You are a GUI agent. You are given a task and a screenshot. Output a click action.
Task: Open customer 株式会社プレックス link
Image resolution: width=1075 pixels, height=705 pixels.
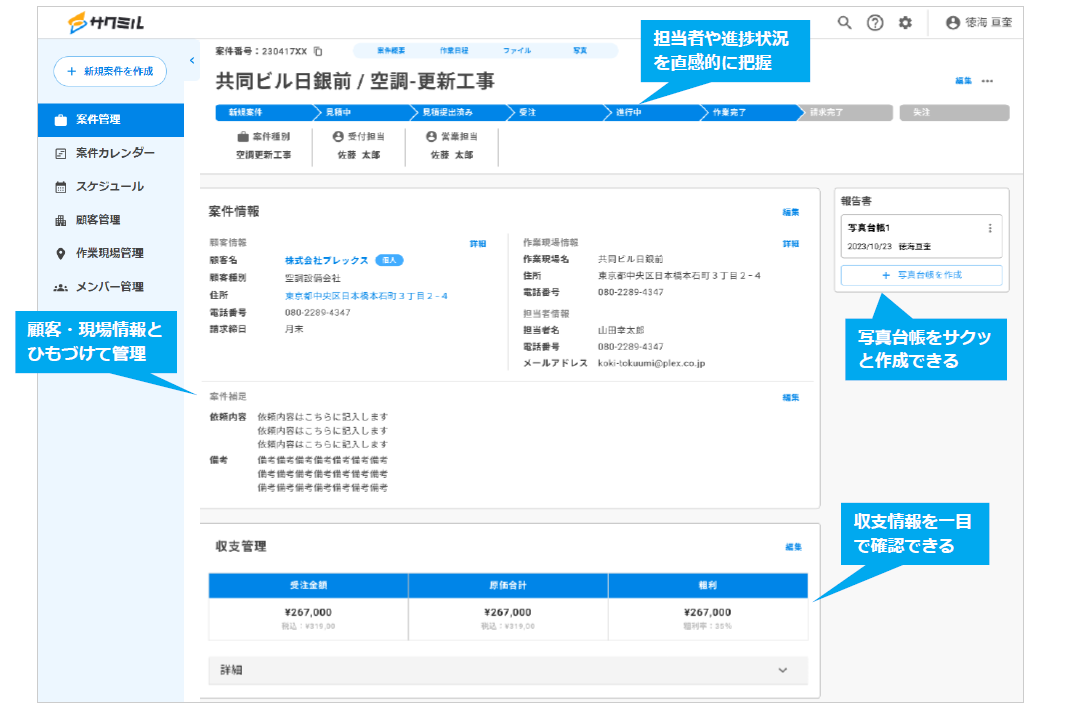point(327,261)
